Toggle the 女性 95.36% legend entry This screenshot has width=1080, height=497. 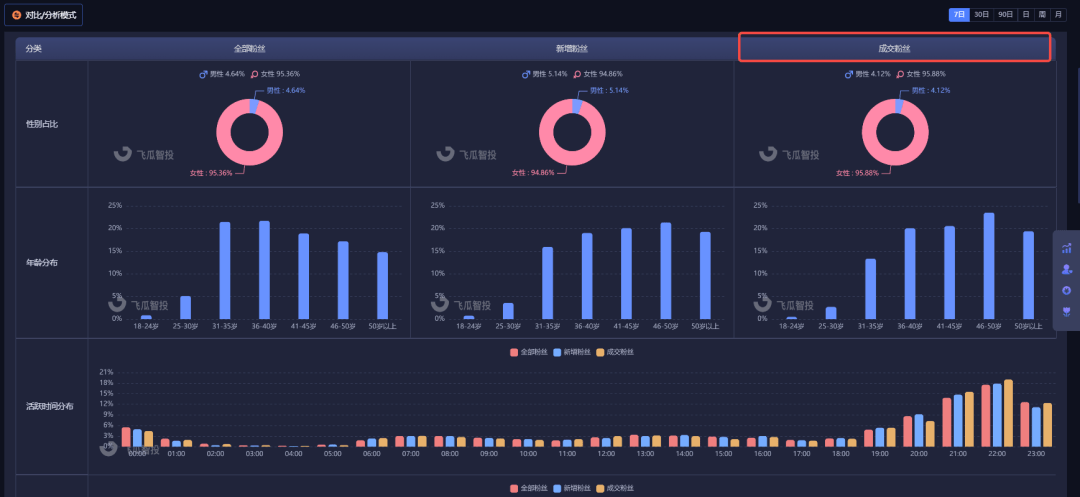tap(276, 74)
